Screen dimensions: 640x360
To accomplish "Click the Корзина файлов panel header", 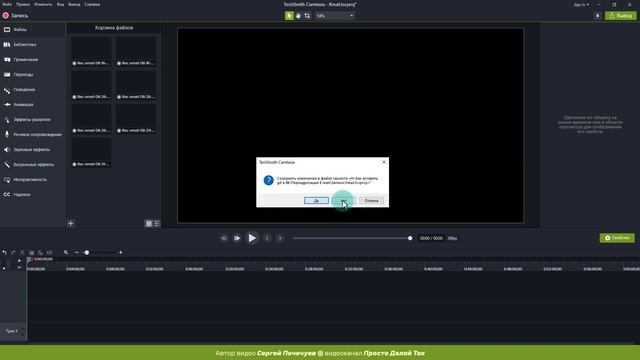I will click(114, 28).
